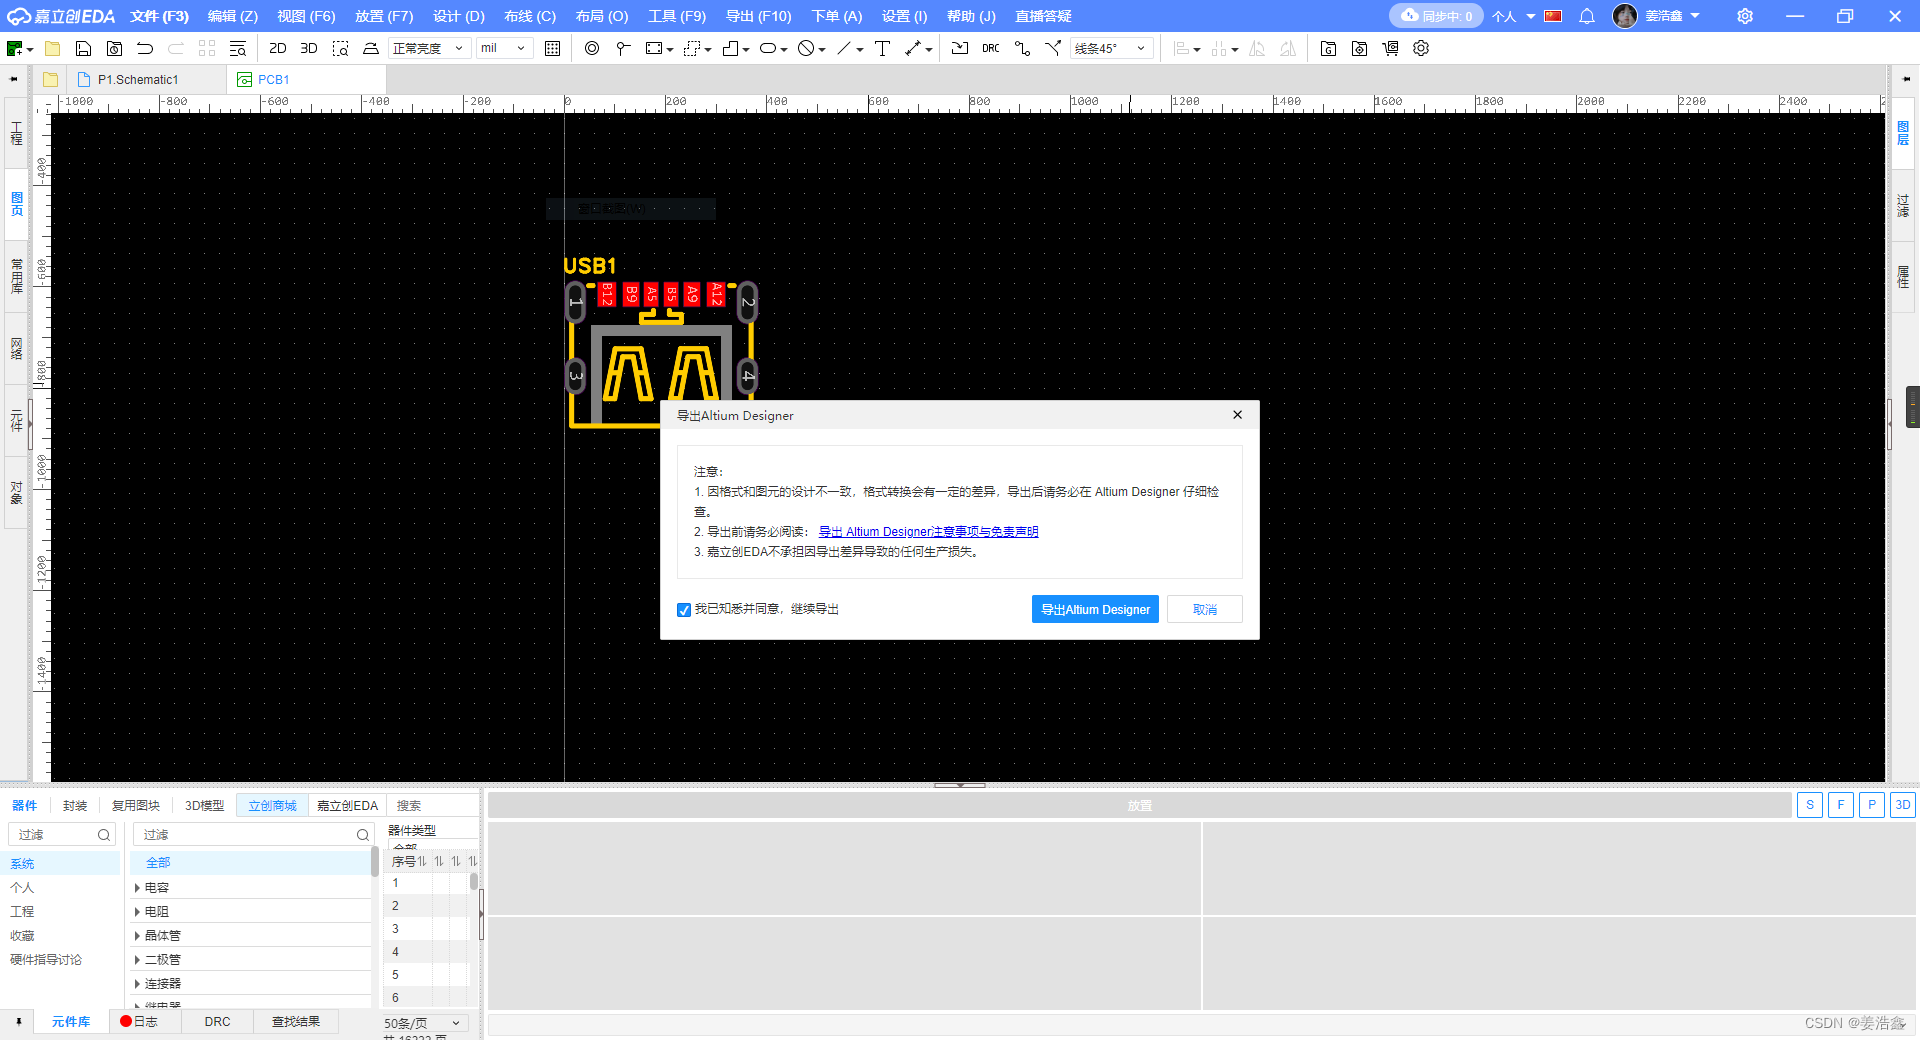Viewport: 1920px width, 1040px height.
Task: Select the differential pair routing tool
Action: pos(1053,48)
